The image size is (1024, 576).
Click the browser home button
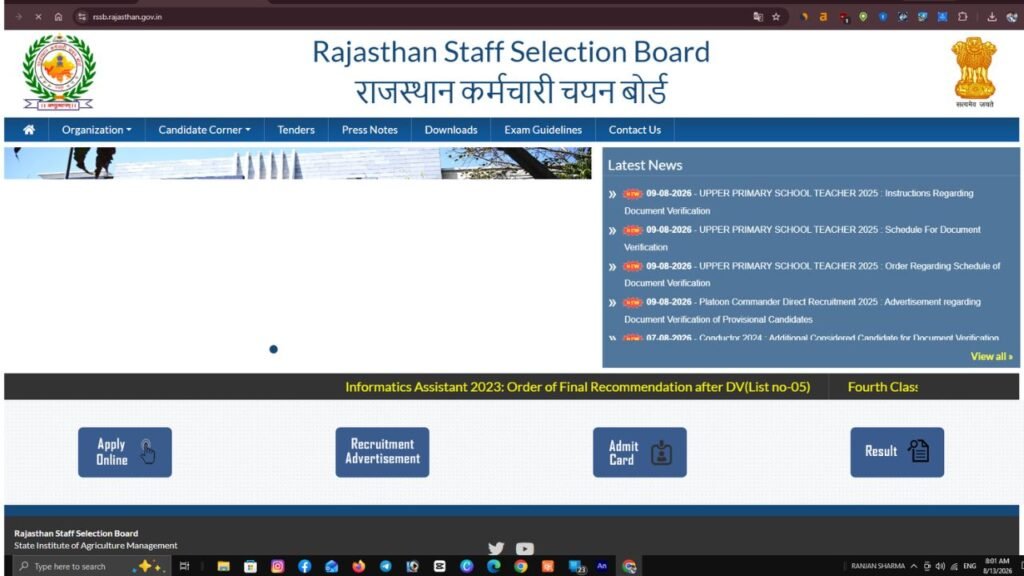[x=58, y=17]
